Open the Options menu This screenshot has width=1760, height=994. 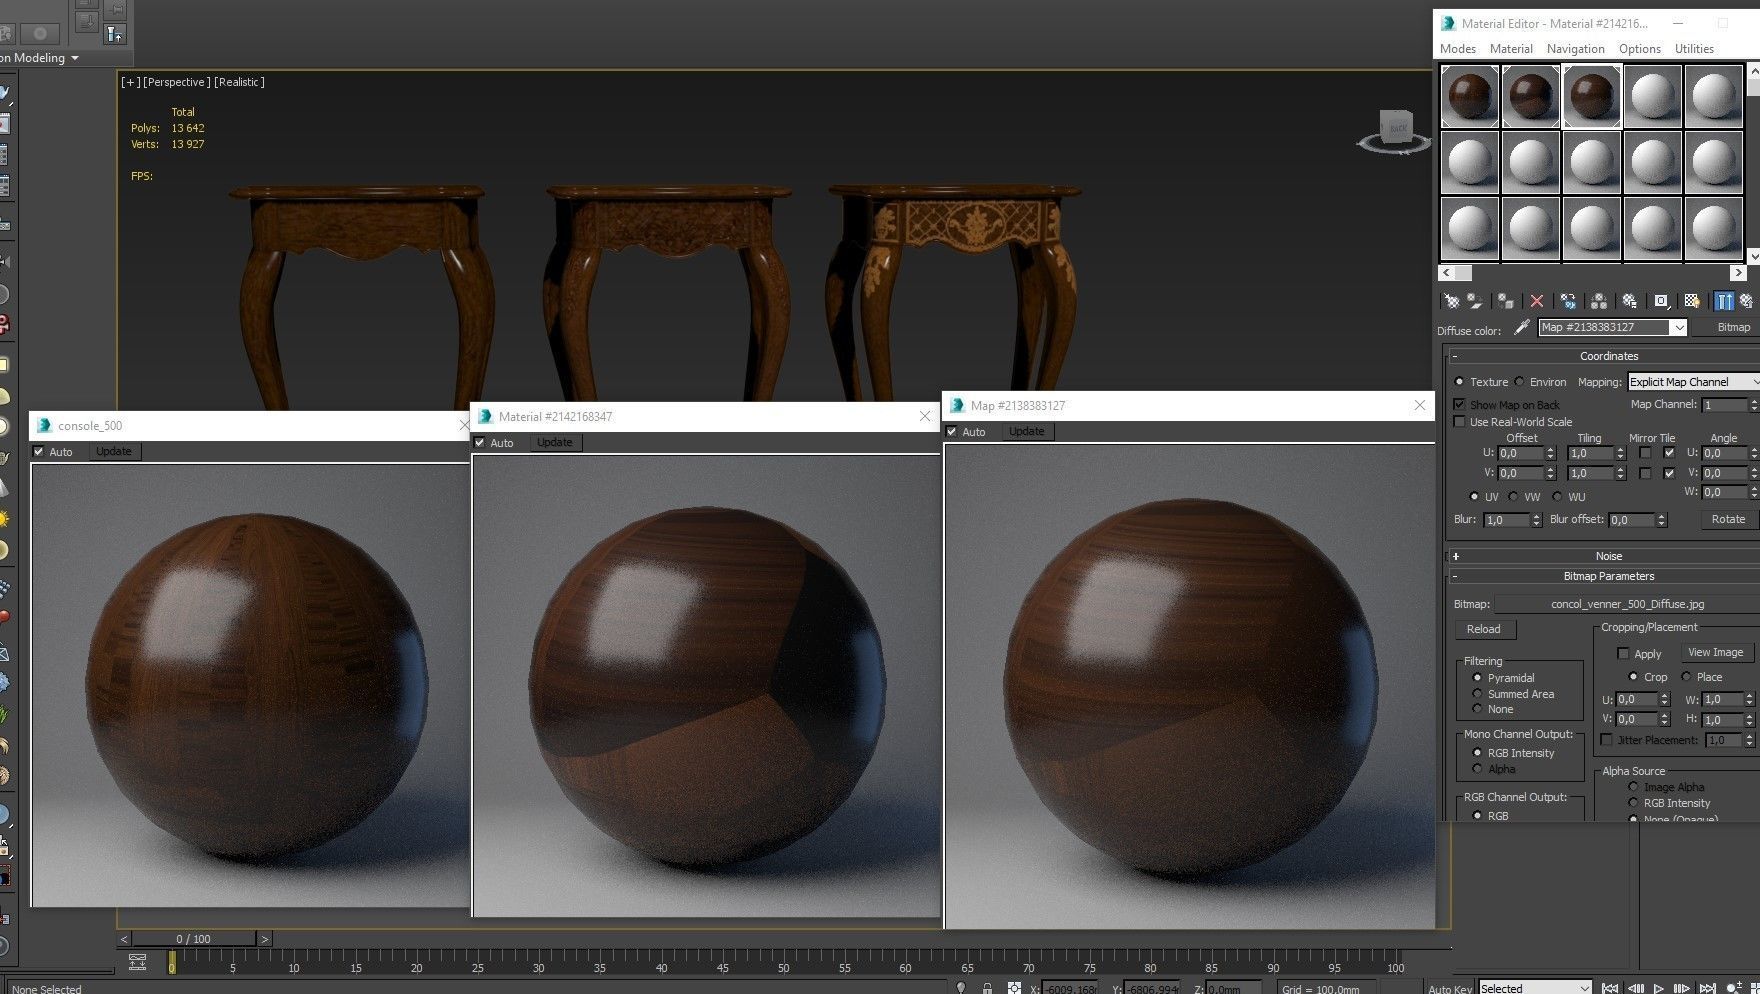click(1639, 48)
